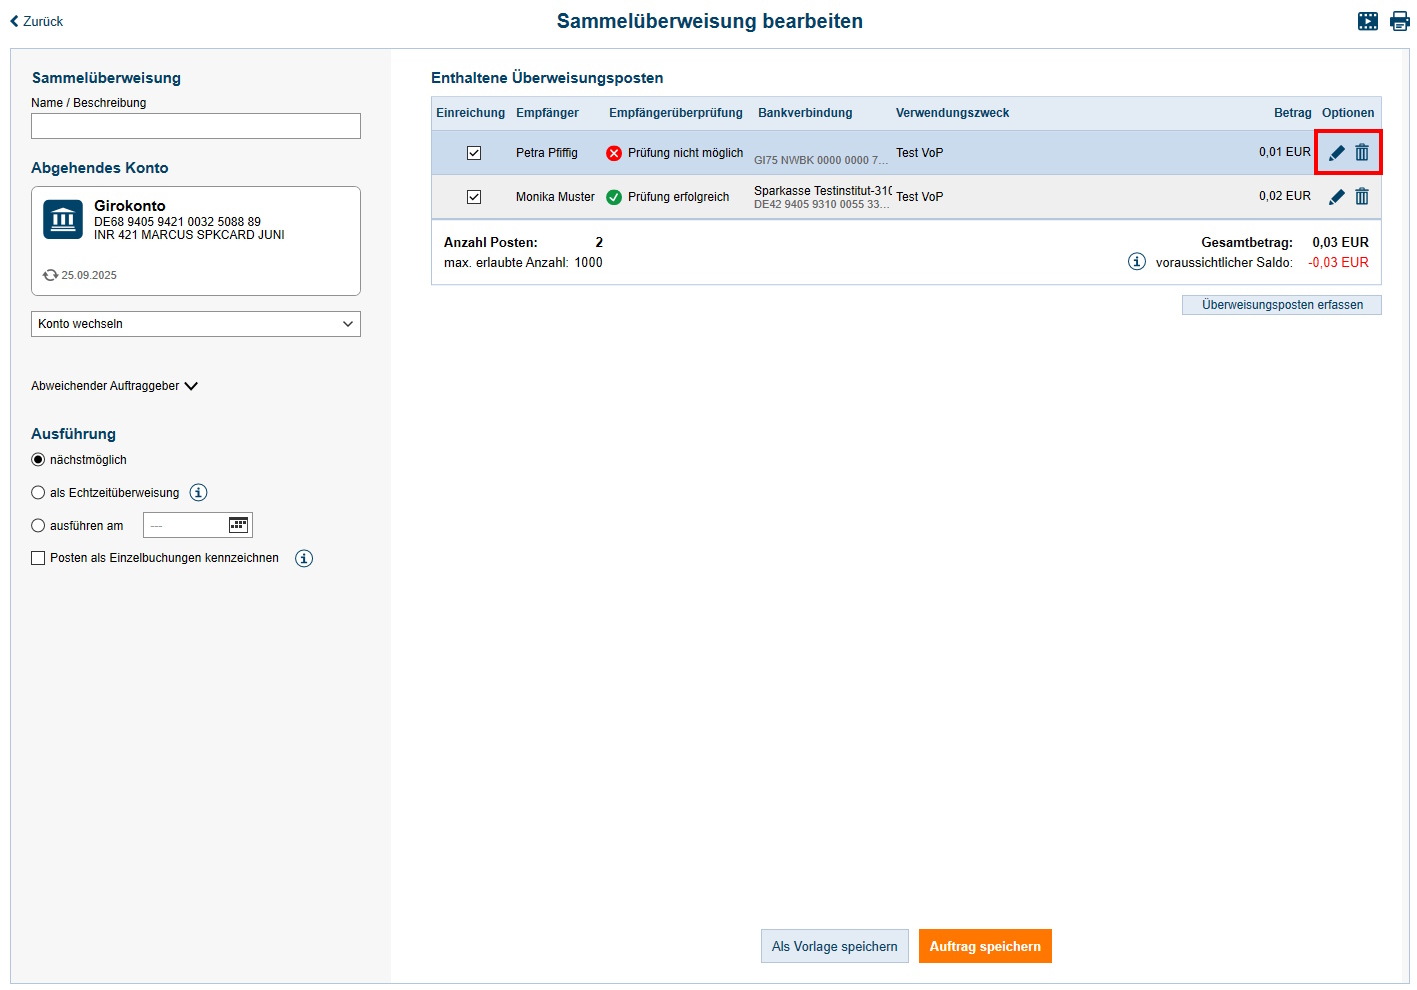The image size is (1417, 990).
Task: Open the calendar date picker icon
Action: coord(238,525)
